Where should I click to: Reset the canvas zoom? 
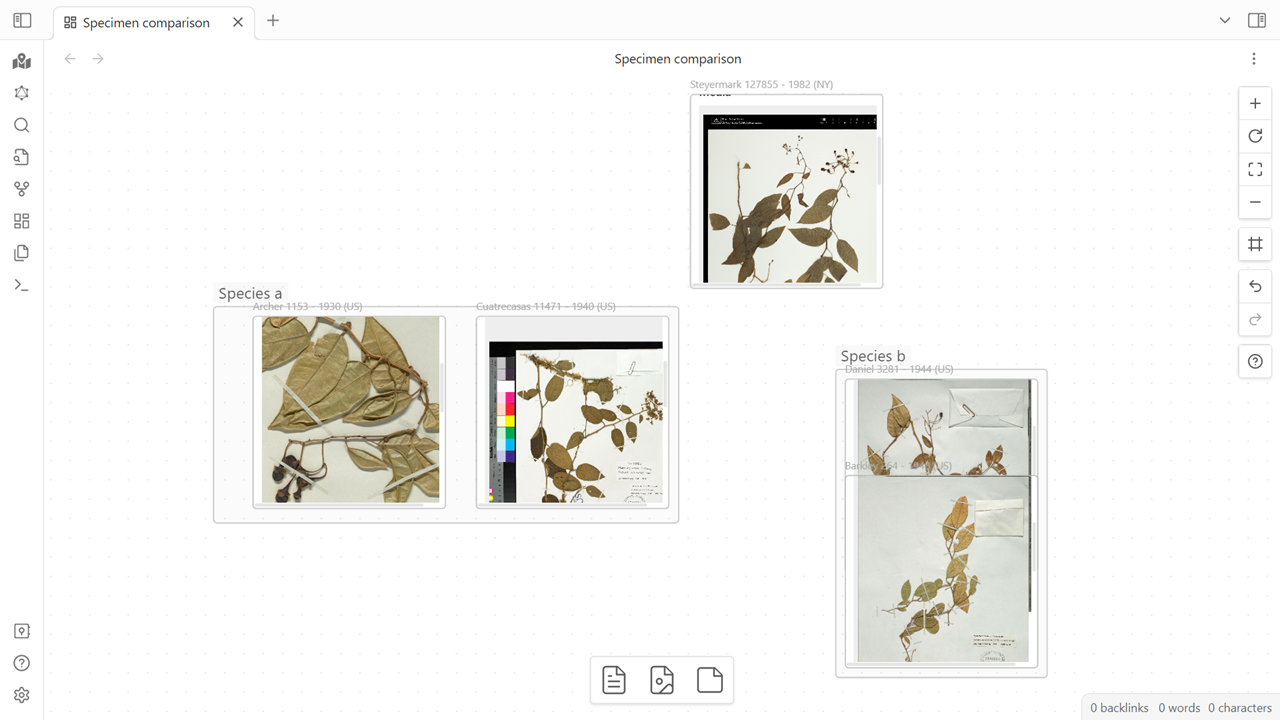[1256, 136]
